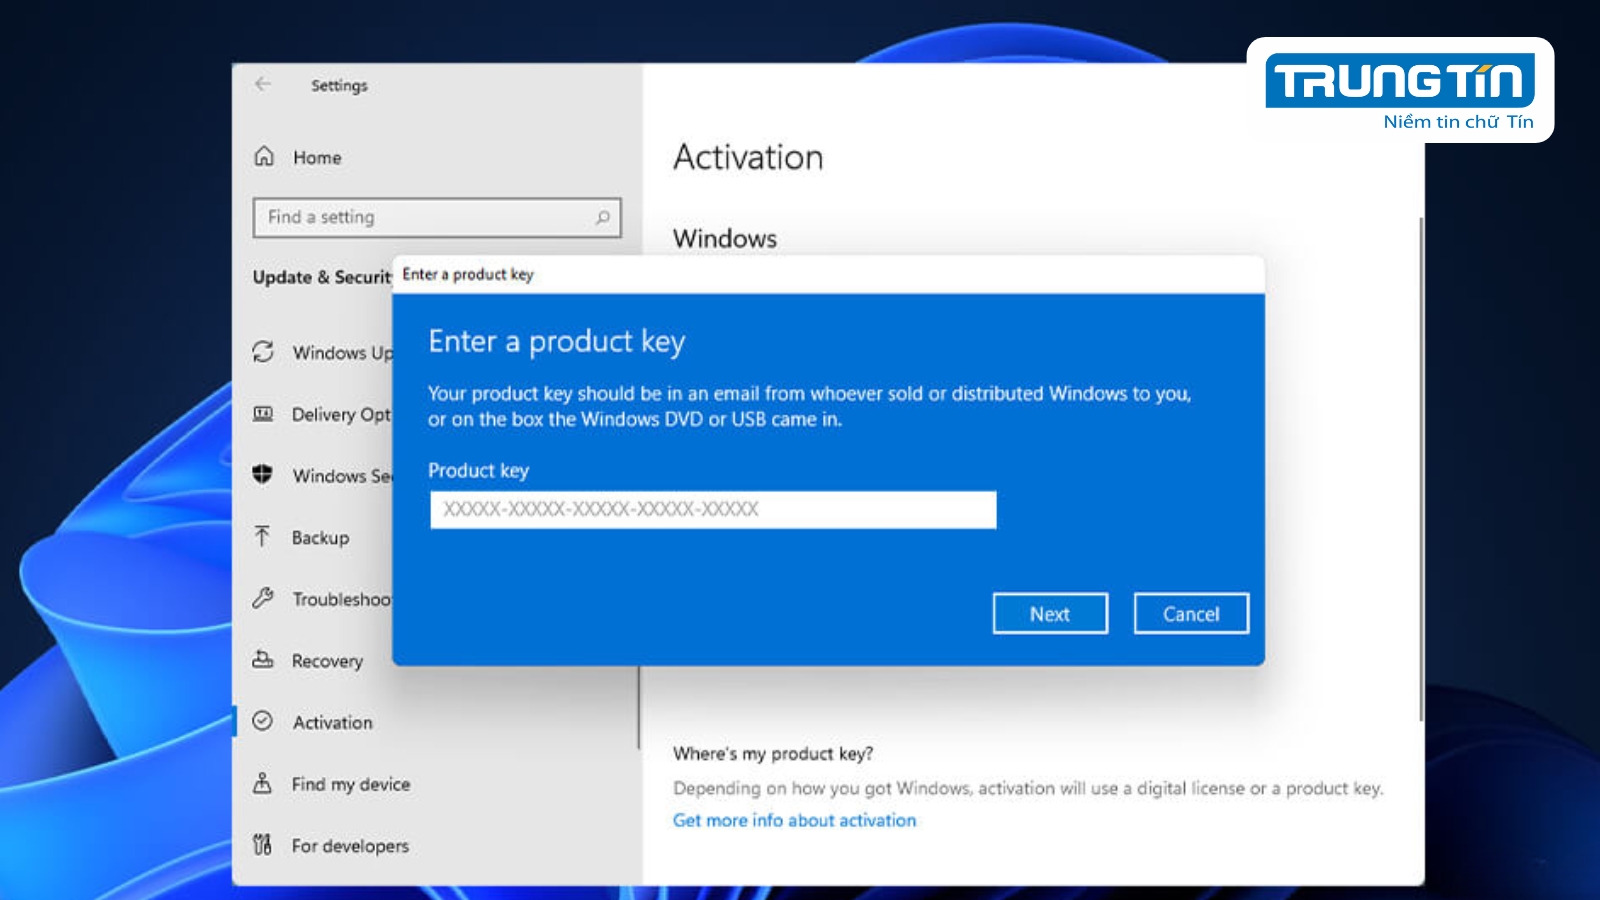Click the For developers icon
1600x900 pixels.
coord(263,846)
